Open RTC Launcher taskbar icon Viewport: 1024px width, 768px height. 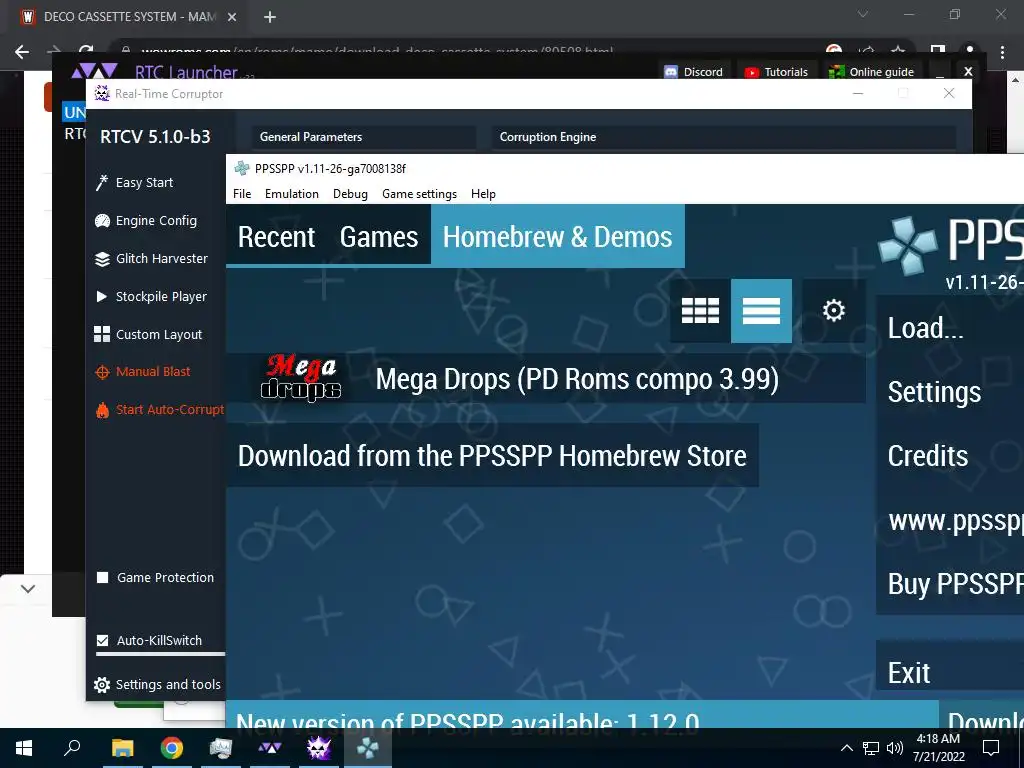(269, 748)
